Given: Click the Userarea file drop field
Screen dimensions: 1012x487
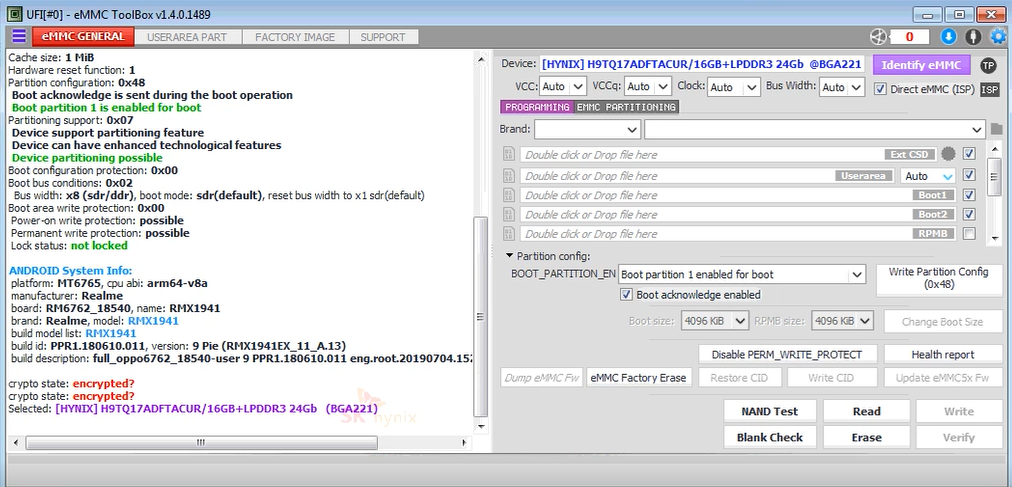Looking at the screenshot, I should 707,175.
